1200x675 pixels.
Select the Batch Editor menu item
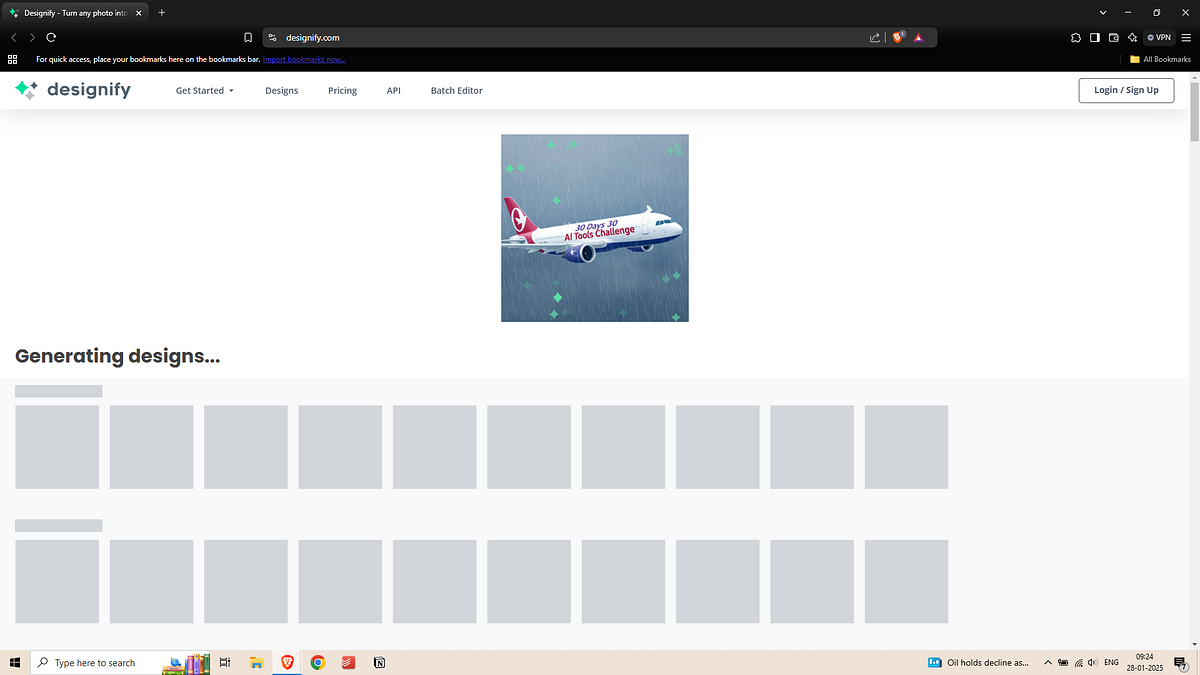tap(456, 90)
